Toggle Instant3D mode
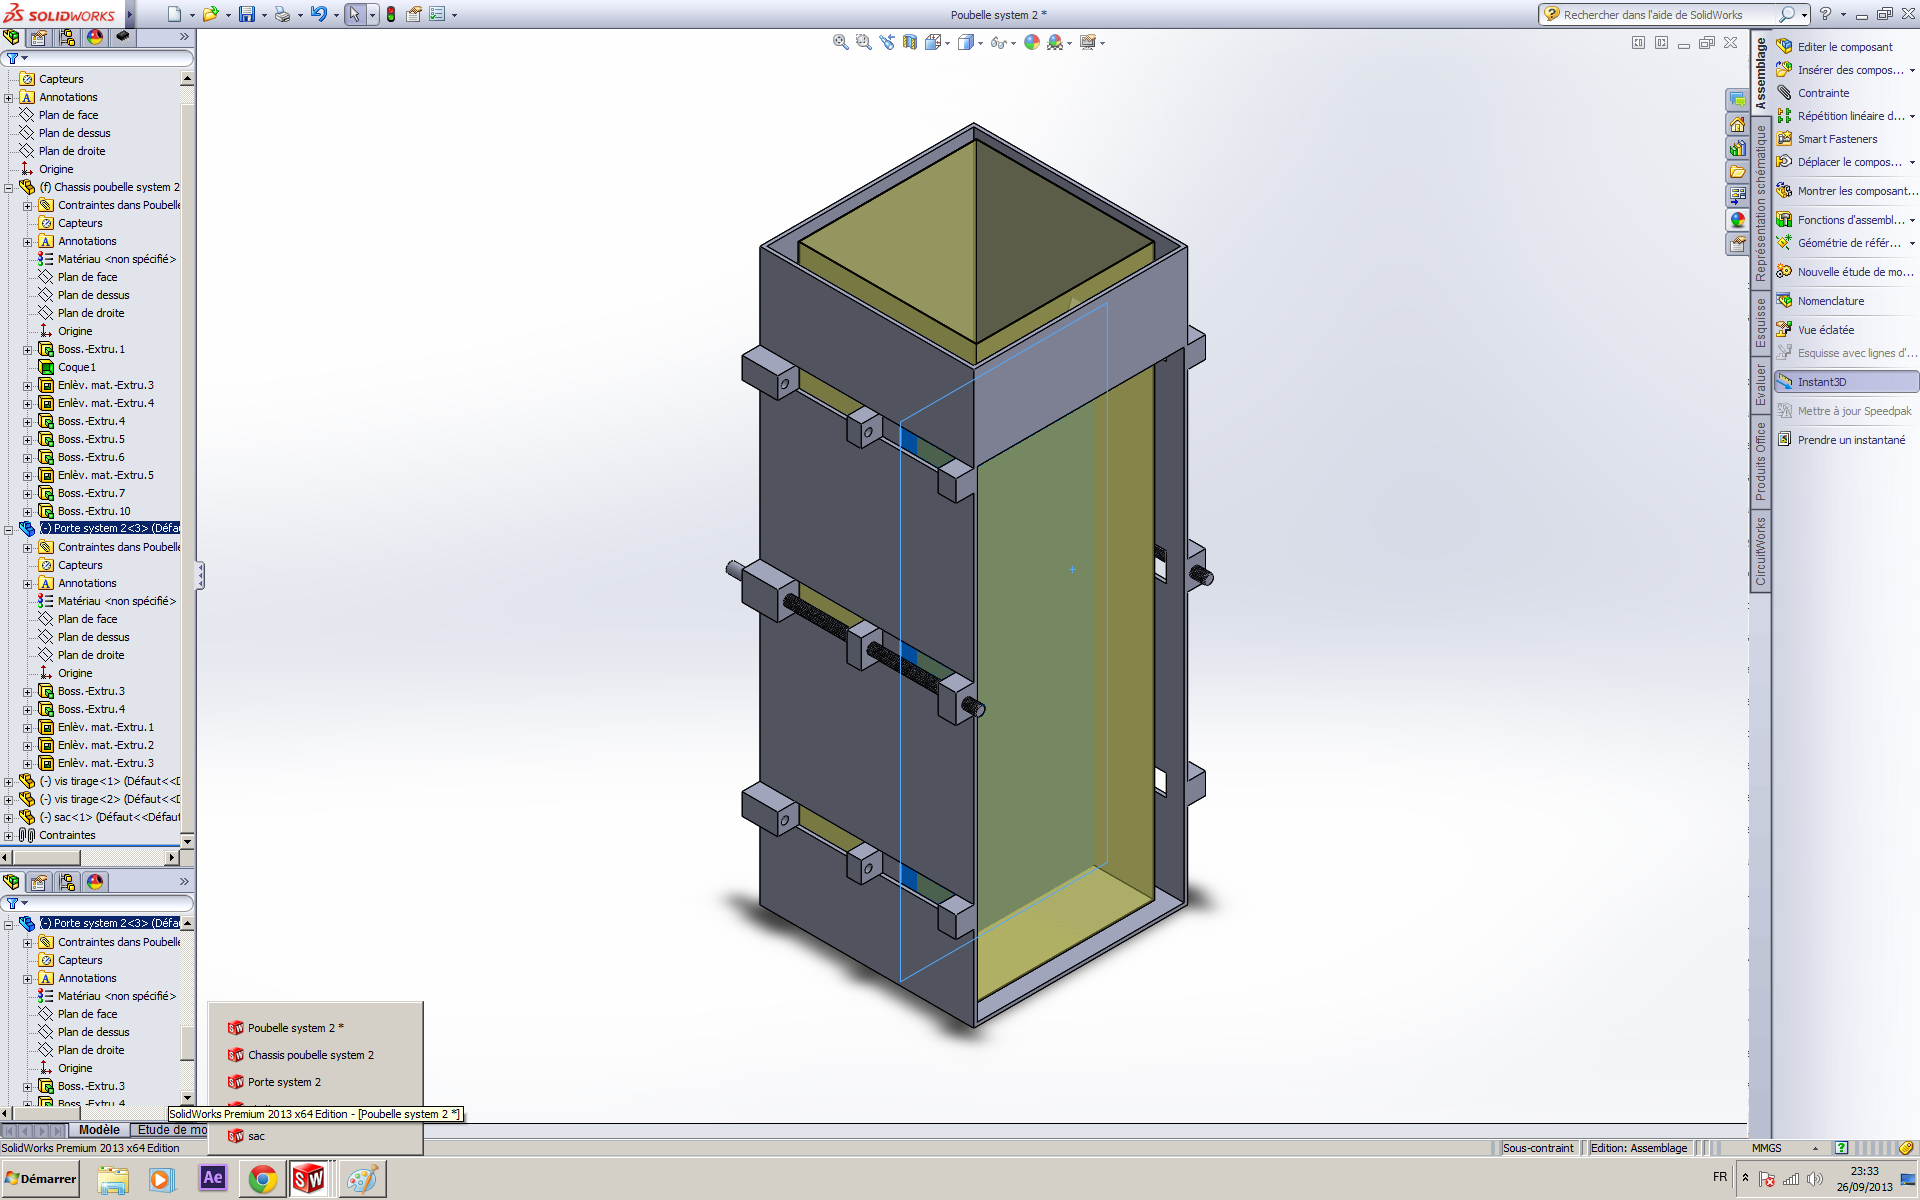This screenshot has height=1200, width=1920. click(1846, 382)
